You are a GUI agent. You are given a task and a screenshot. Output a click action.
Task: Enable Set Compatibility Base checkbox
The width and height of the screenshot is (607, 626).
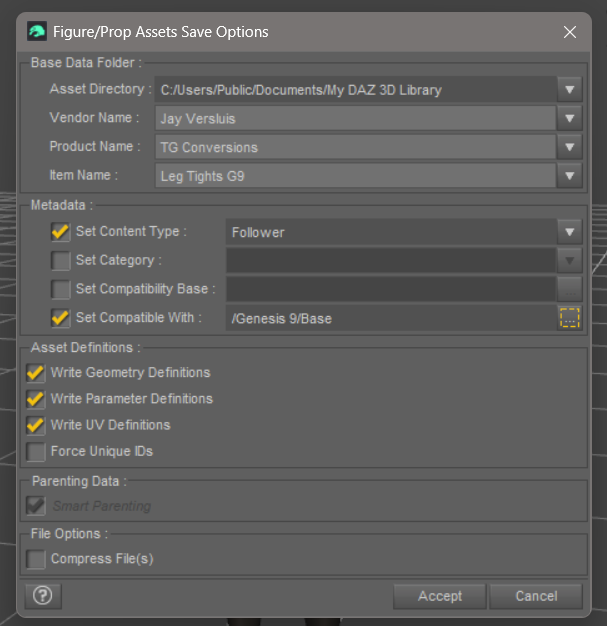pyautogui.click(x=60, y=289)
